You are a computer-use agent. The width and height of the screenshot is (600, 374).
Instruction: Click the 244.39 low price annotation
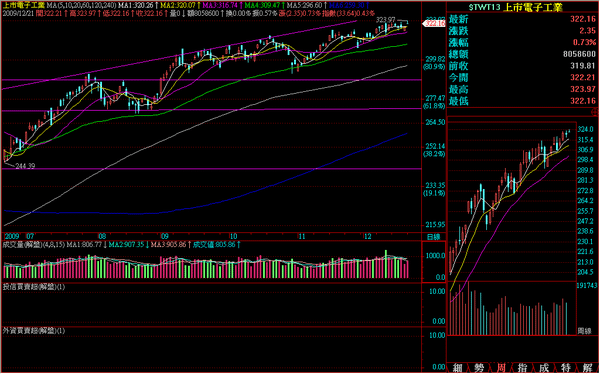pyautogui.click(x=25, y=166)
